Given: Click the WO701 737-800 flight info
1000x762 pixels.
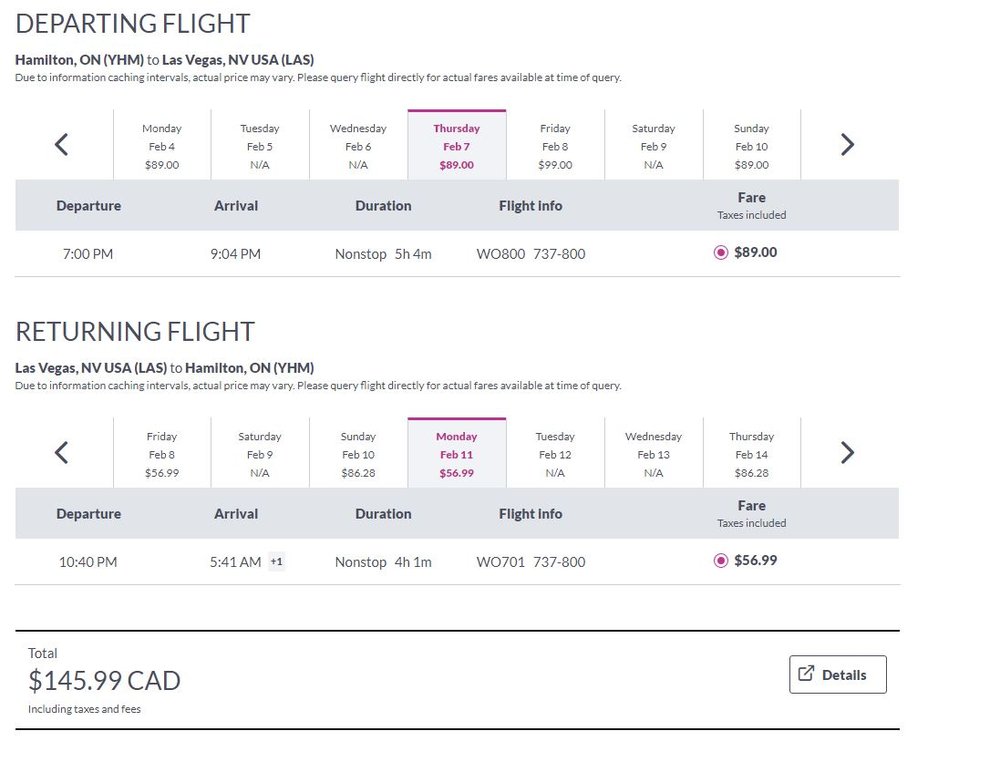Looking at the screenshot, I should point(531,562).
